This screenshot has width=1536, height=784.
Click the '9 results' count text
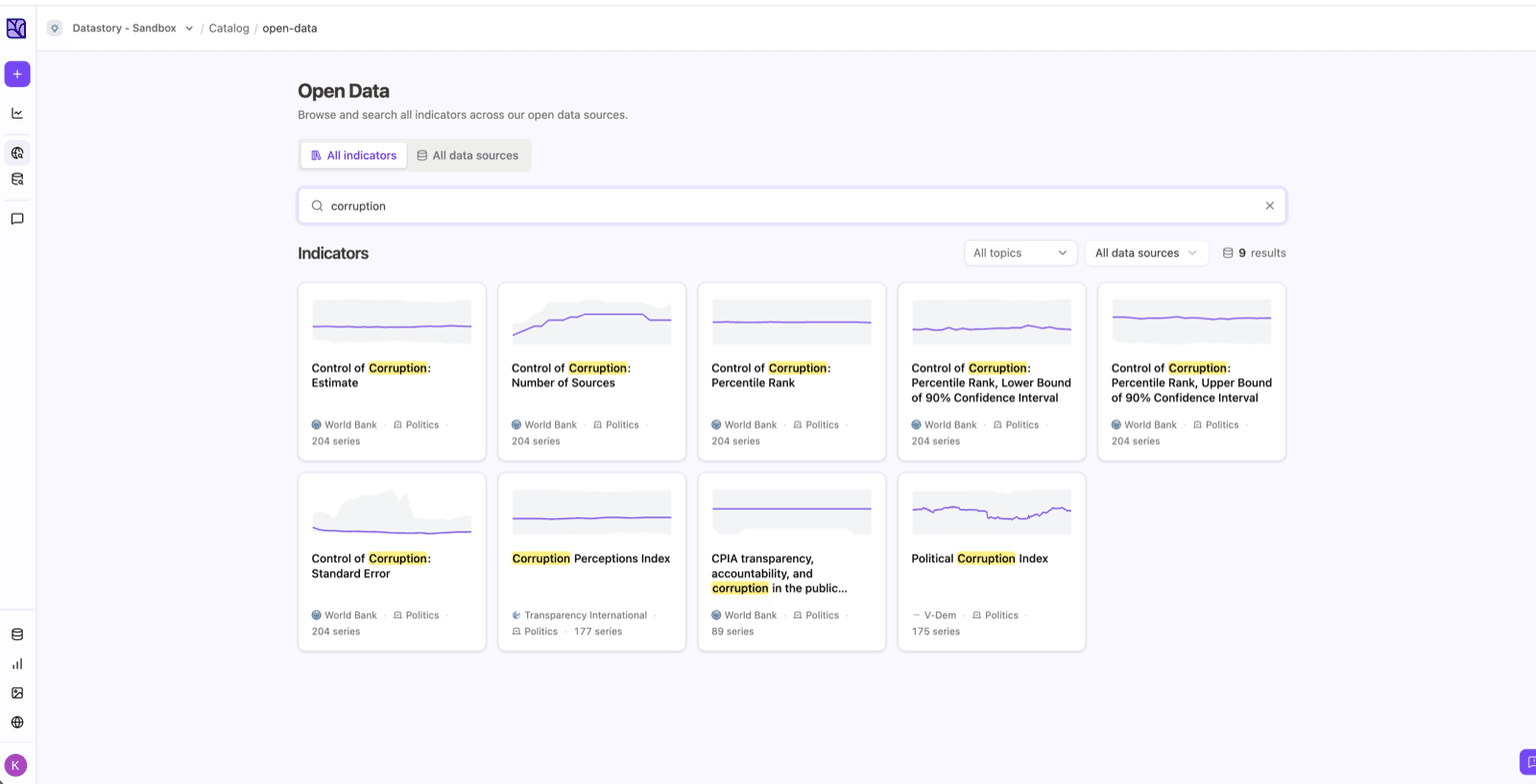coord(1262,253)
